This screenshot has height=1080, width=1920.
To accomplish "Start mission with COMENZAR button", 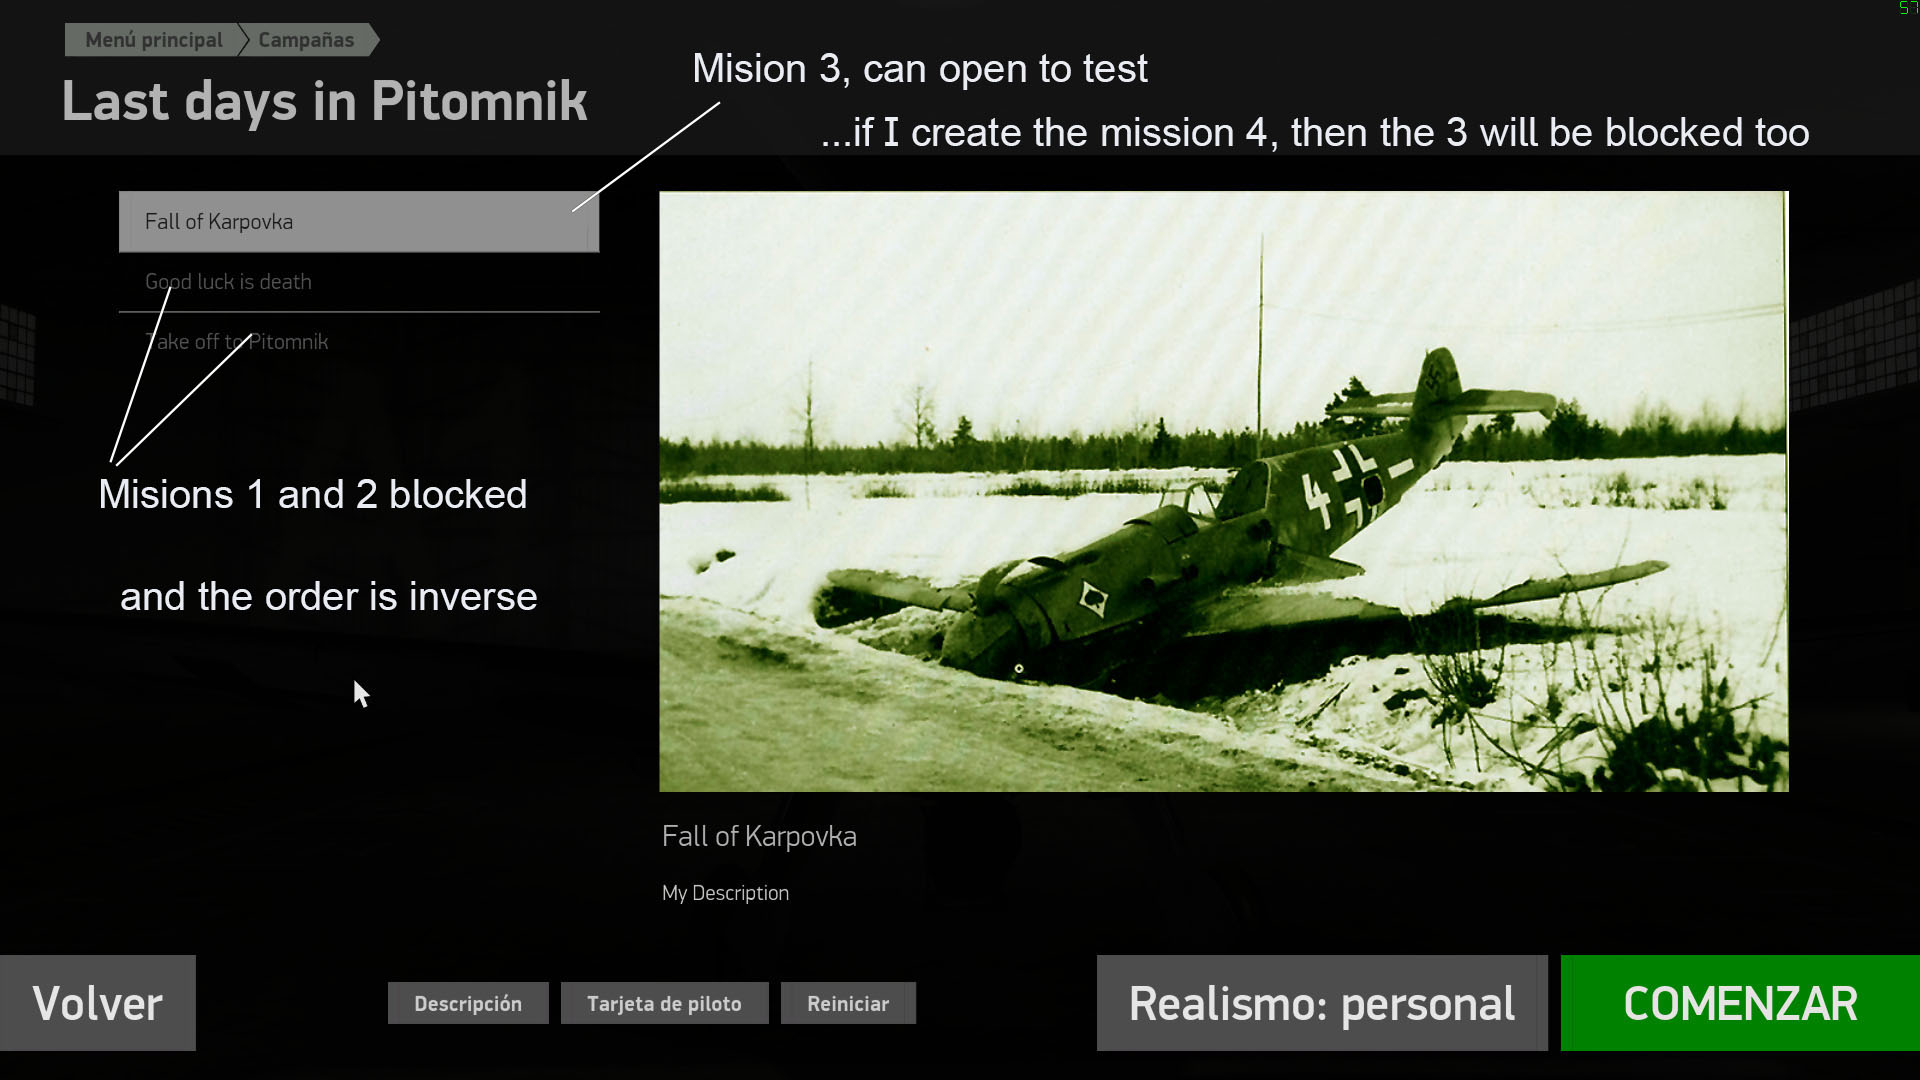I will point(1739,1003).
